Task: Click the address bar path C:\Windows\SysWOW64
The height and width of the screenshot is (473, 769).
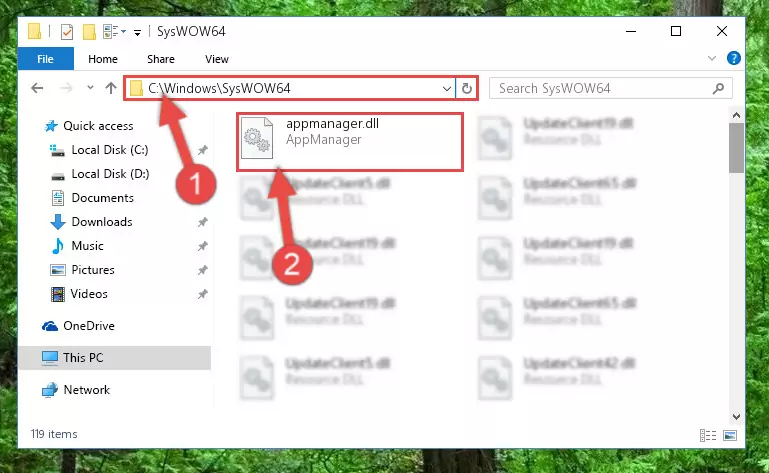Action: pyautogui.click(x=219, y=88)
